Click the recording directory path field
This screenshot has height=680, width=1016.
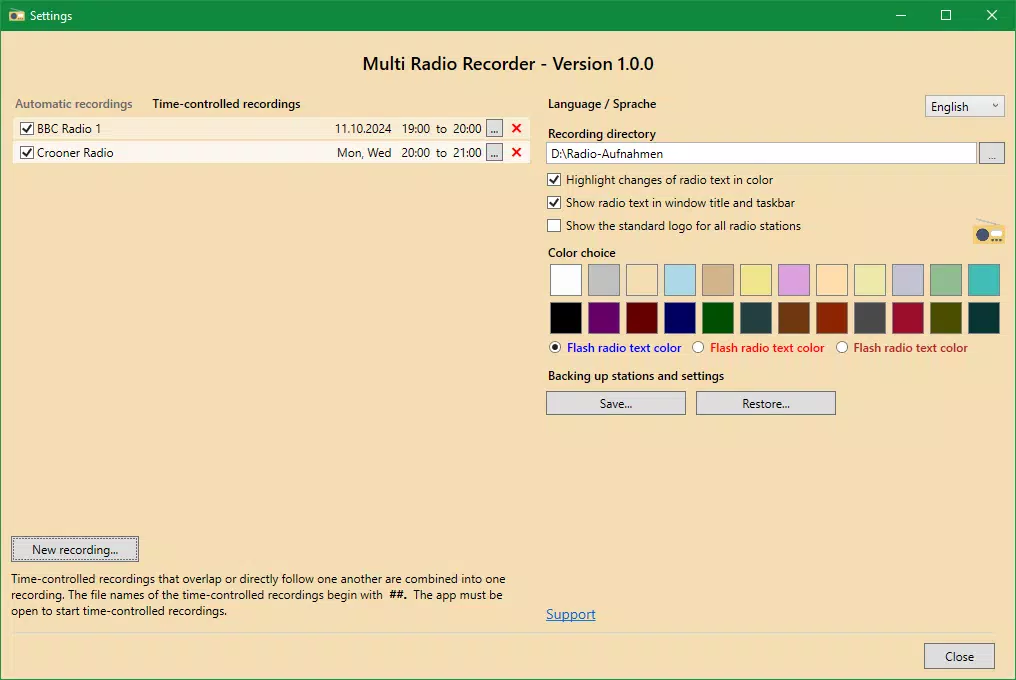click(x=761, y=154)
